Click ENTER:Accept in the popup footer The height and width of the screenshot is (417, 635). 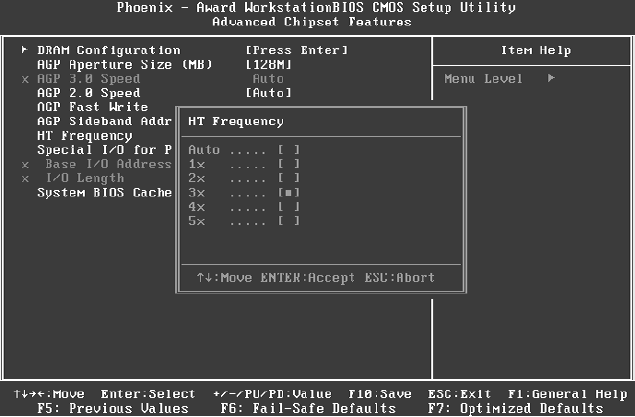click(x=307, y=278)
